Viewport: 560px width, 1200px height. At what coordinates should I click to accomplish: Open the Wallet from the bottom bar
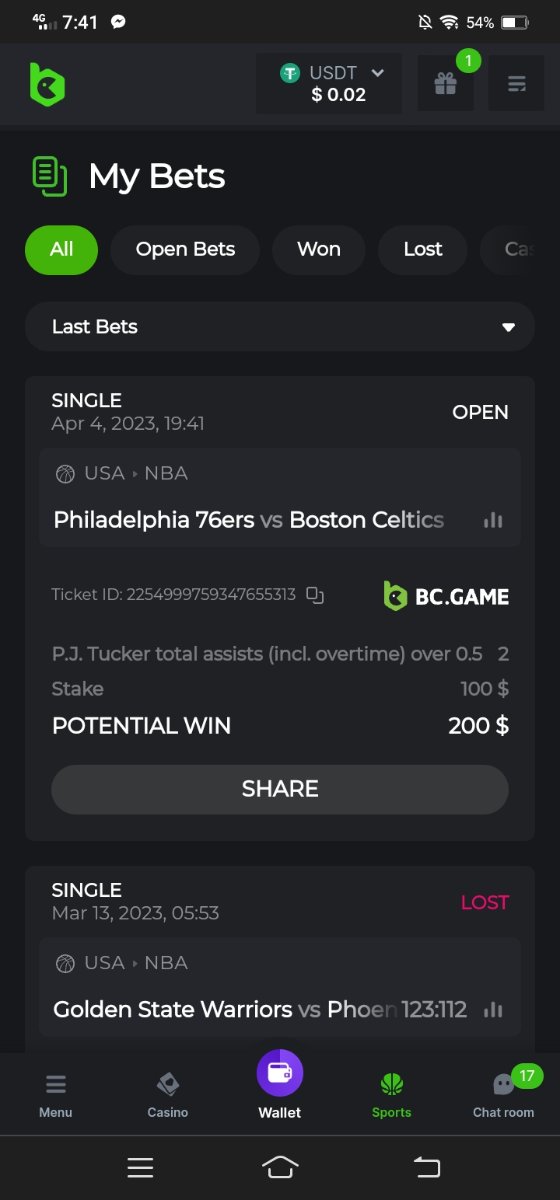coord(280,1085)
